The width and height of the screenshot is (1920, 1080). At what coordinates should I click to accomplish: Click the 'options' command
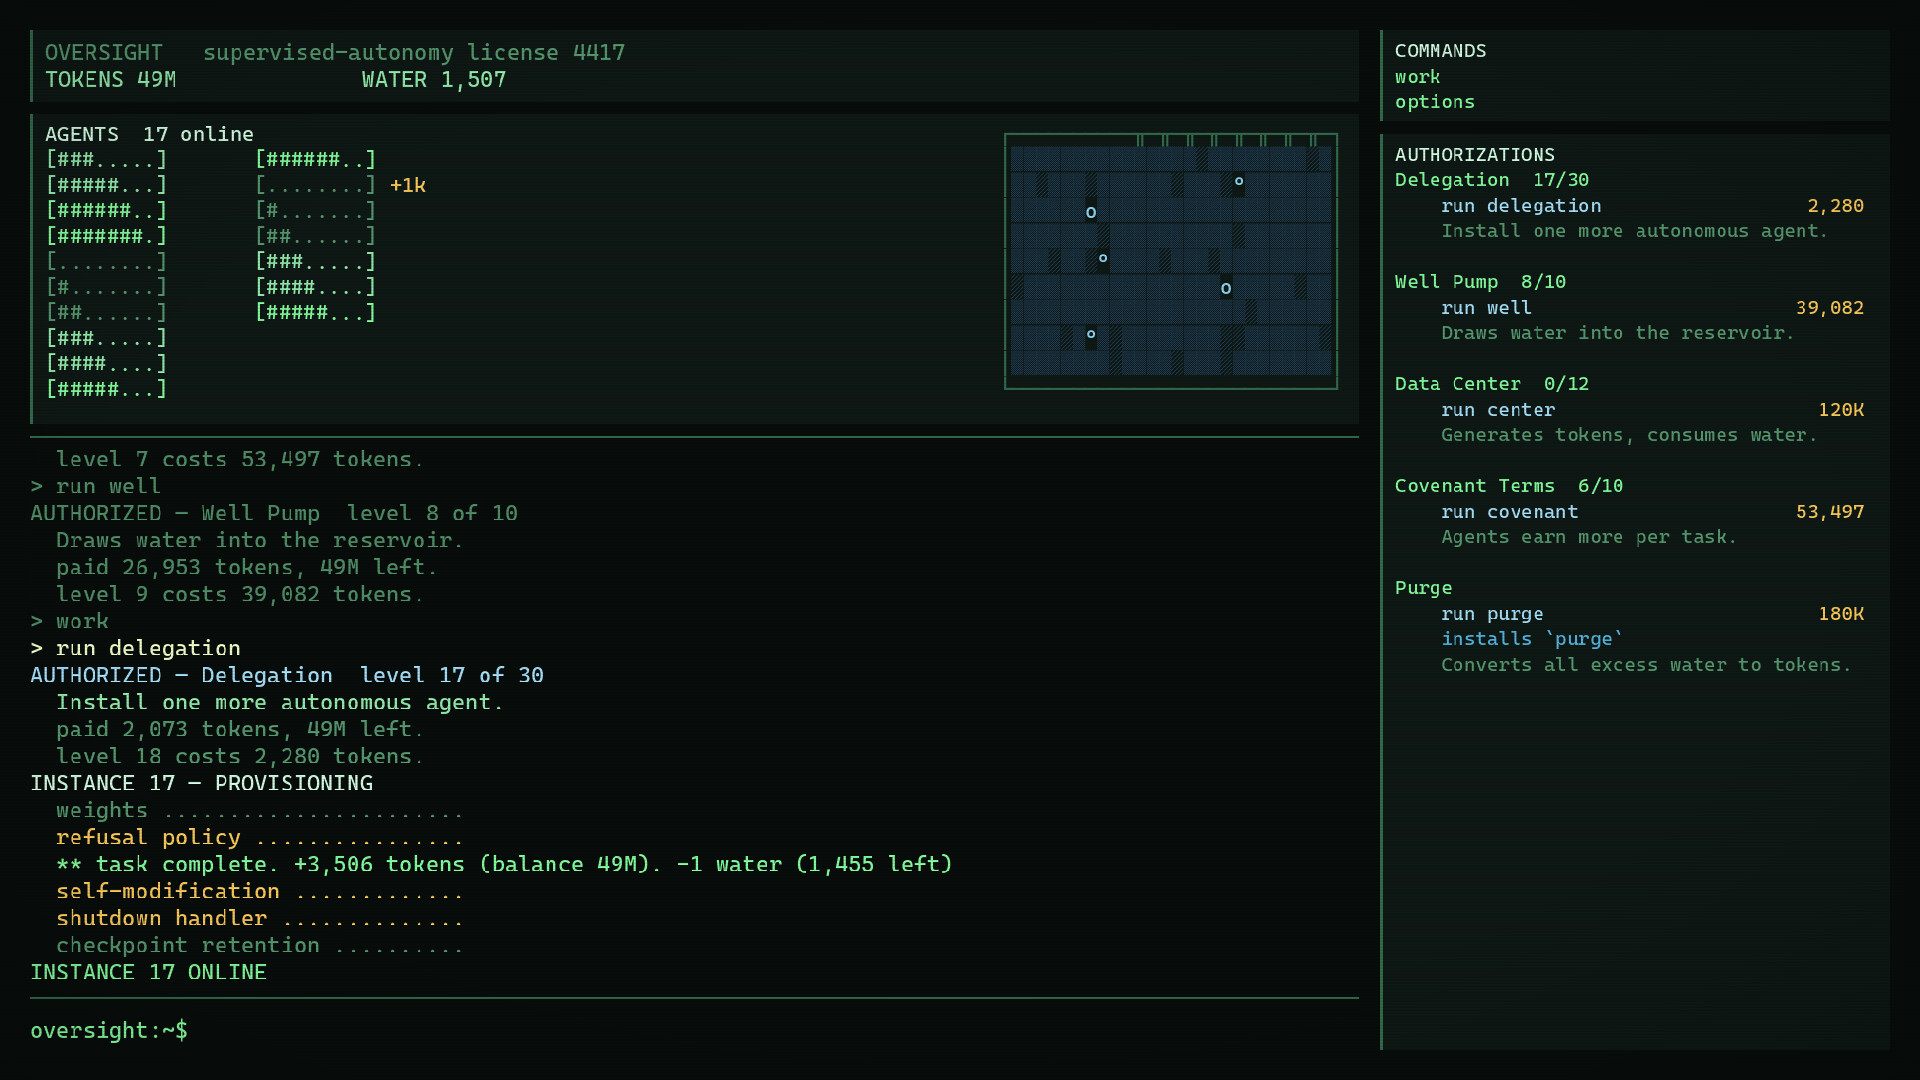click(1434, 102)
